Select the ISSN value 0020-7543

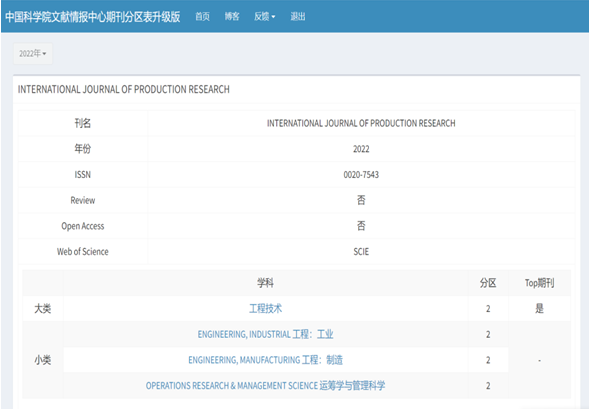click(x=361, y=175)
